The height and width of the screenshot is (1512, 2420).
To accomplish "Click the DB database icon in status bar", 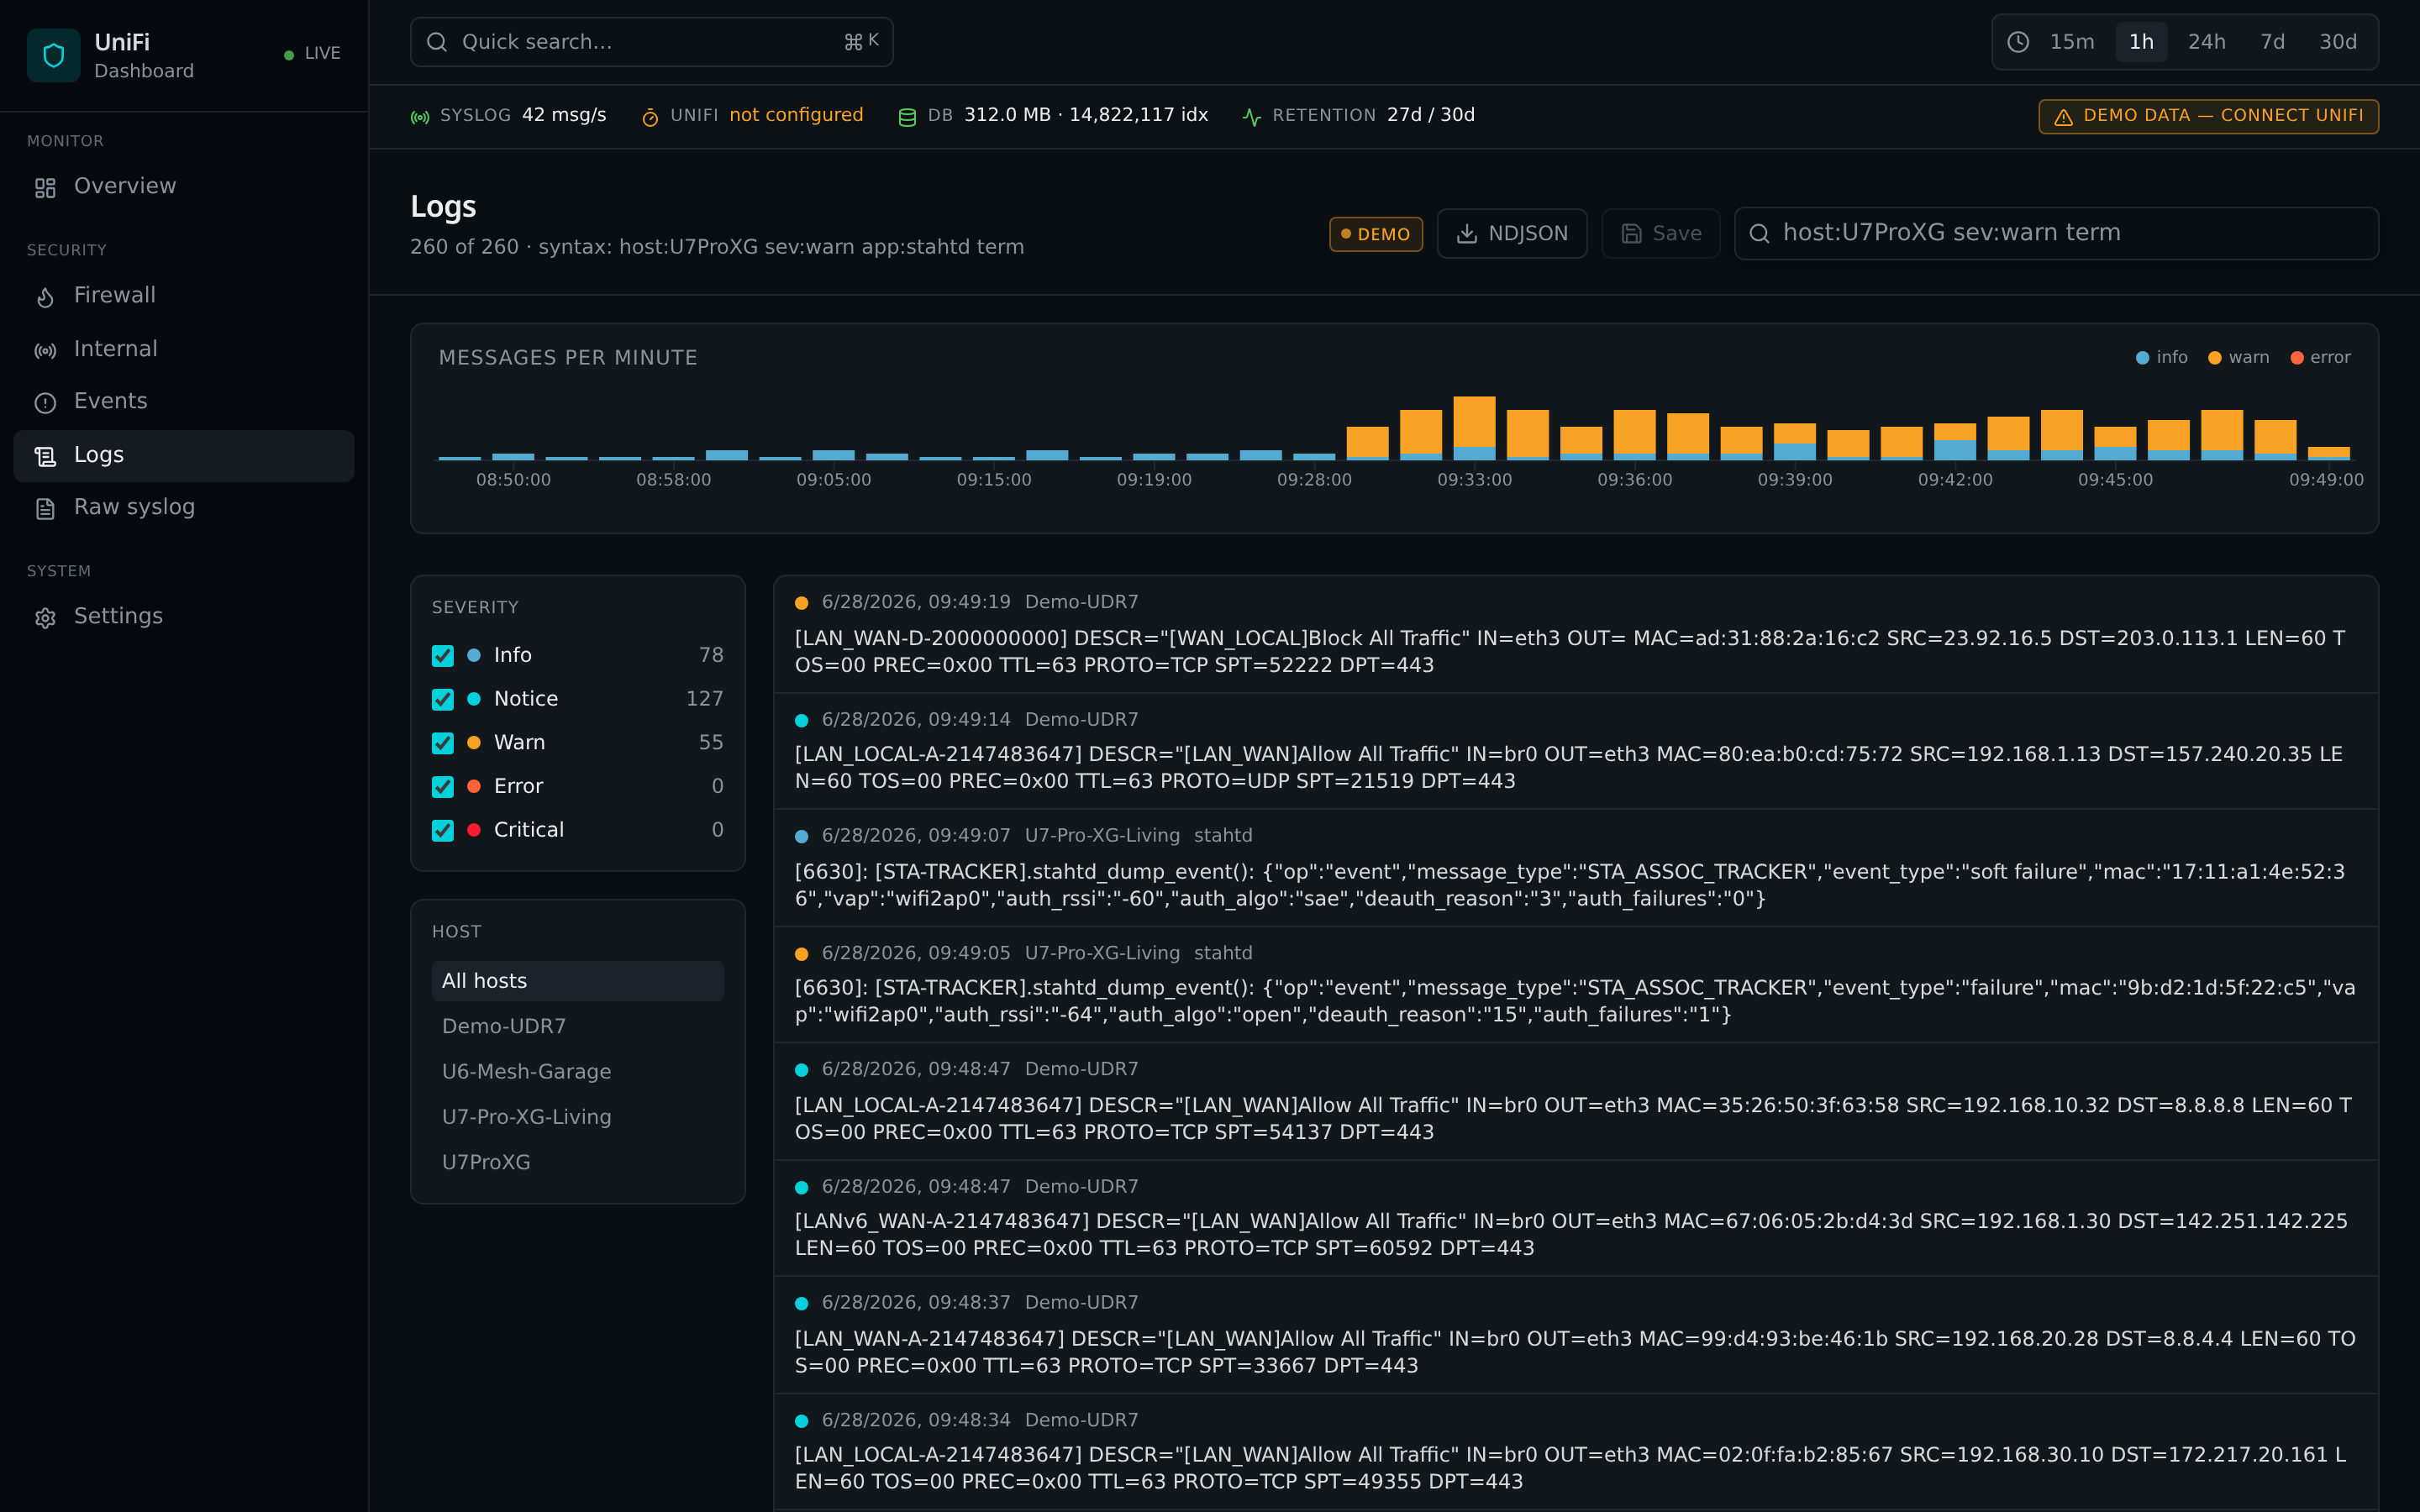I will (907, 117).
